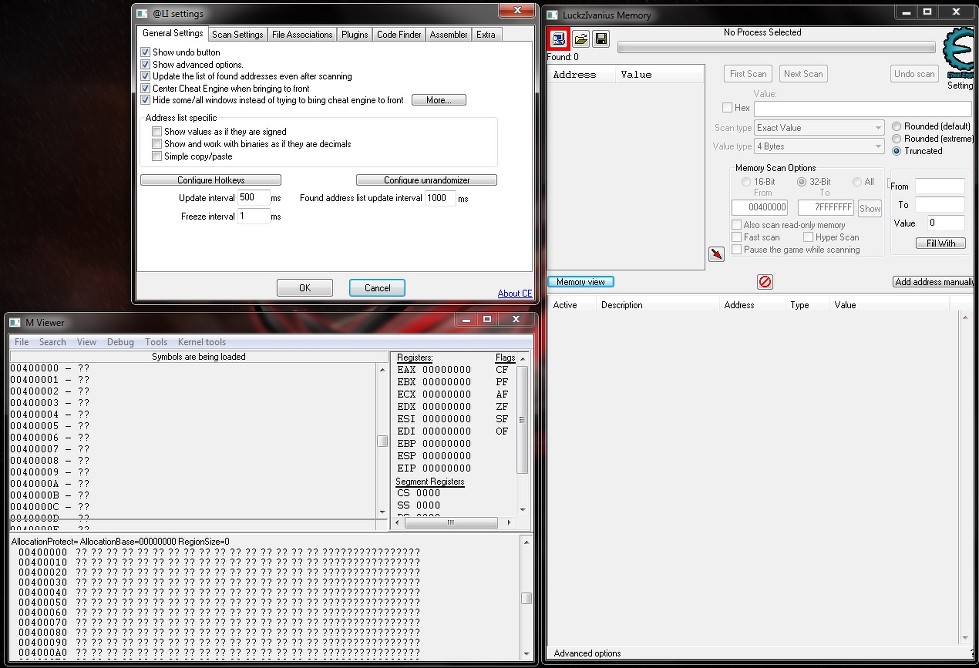The image size is (979, 668).
Task: Open the Search menu in M Viewer
Action: pos(52,341)
